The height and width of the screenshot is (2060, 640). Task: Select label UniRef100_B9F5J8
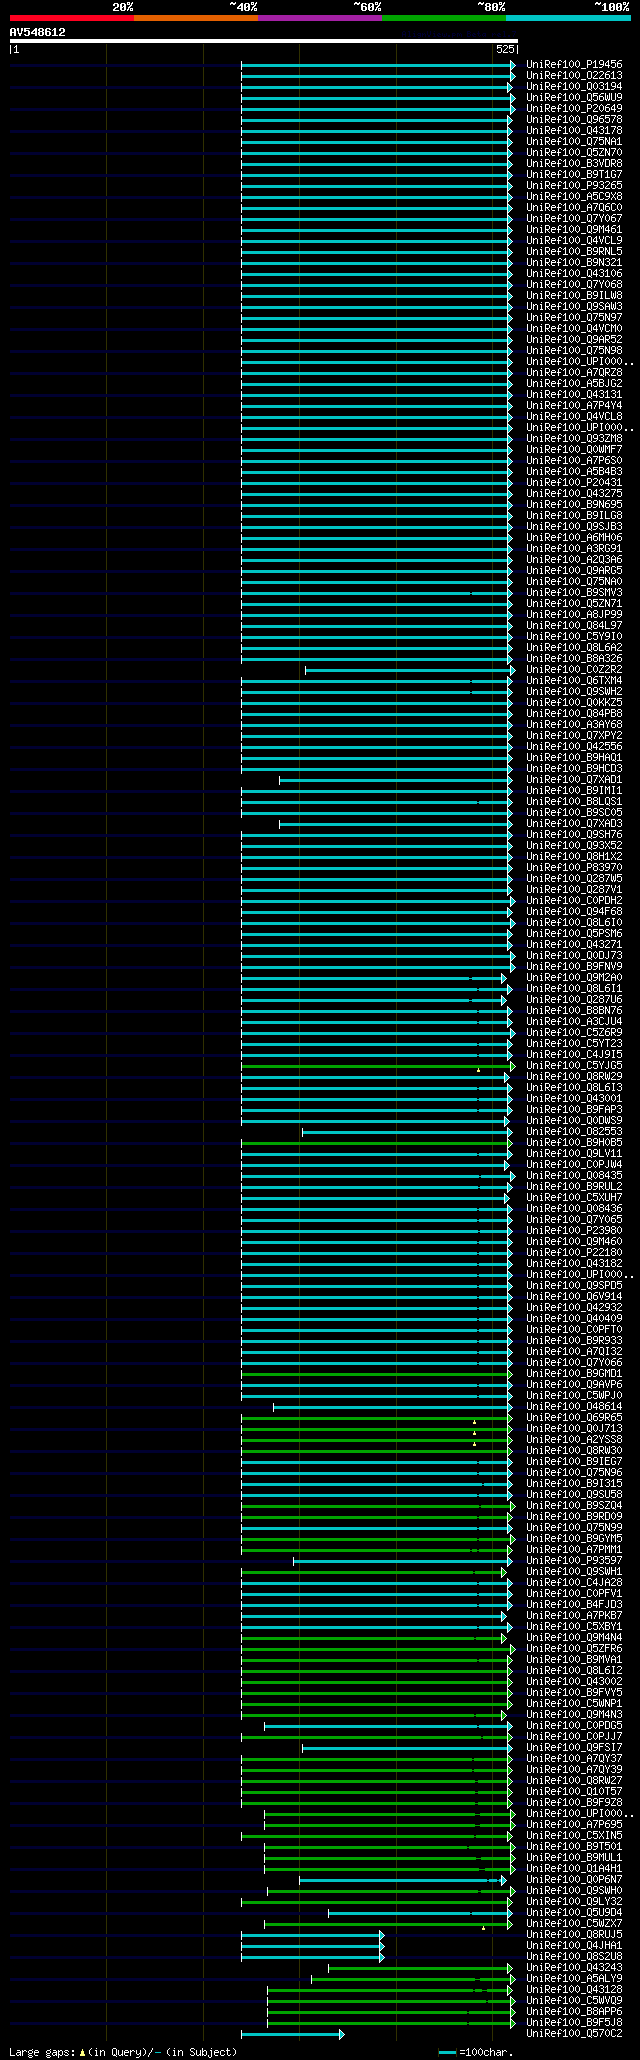tap(574, 2022)
